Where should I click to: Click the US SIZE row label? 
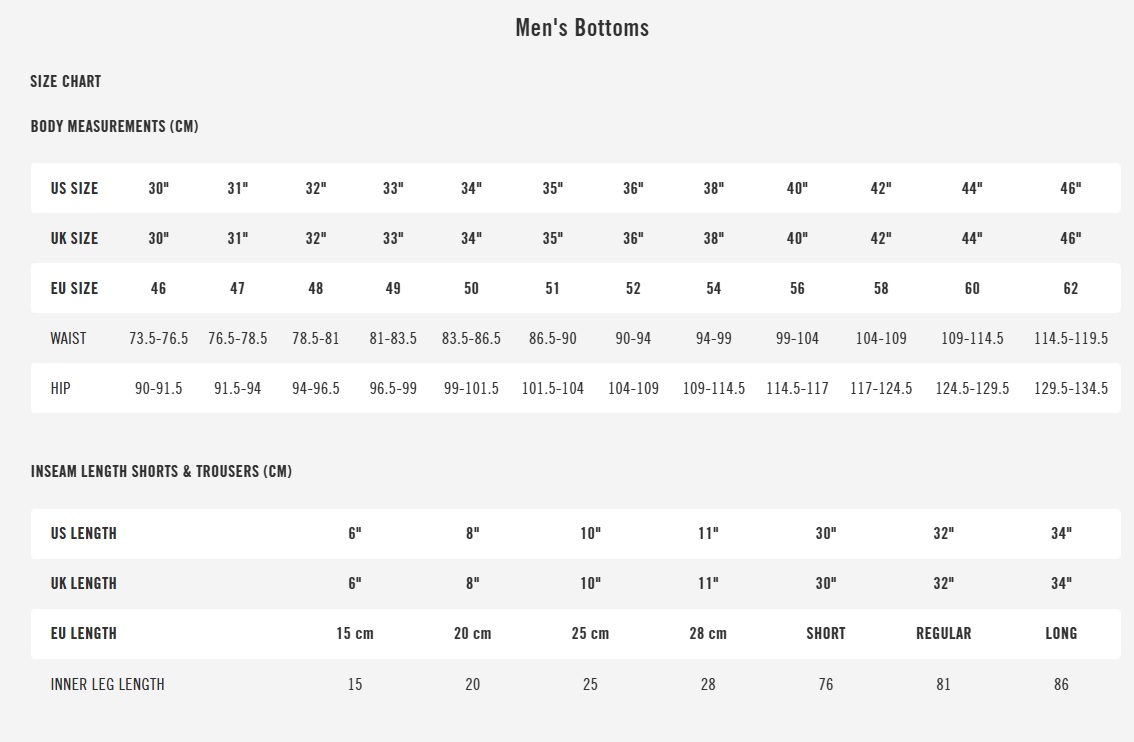coord(75,188)
